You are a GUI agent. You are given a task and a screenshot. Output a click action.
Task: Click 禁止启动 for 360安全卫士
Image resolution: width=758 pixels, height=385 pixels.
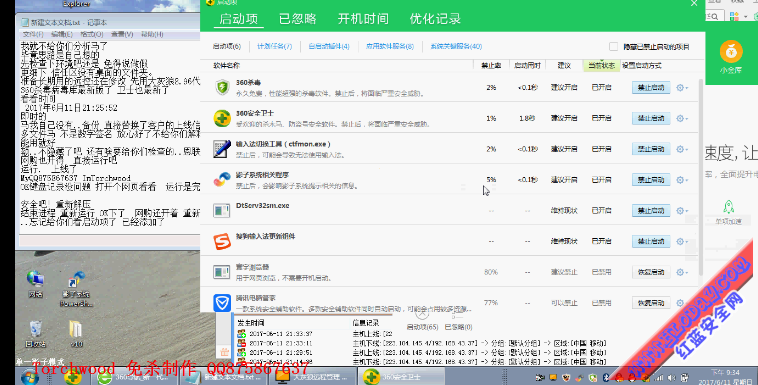point(651,118)
